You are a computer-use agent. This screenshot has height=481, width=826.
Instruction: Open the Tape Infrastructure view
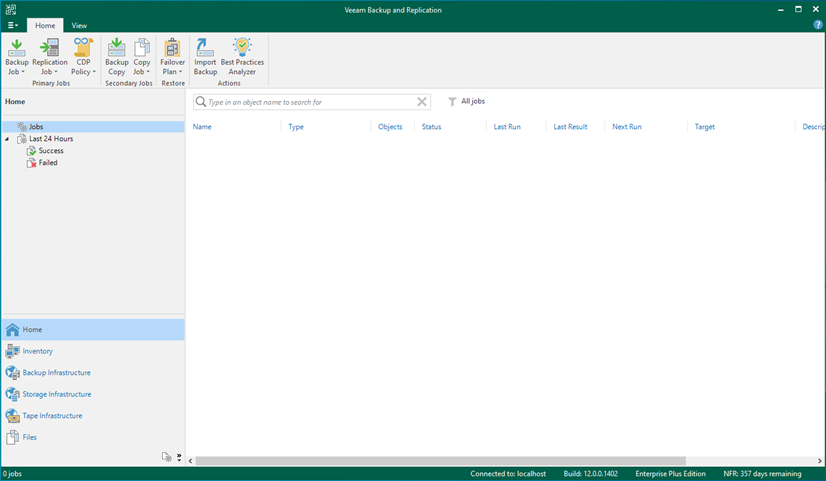point(93,416)
